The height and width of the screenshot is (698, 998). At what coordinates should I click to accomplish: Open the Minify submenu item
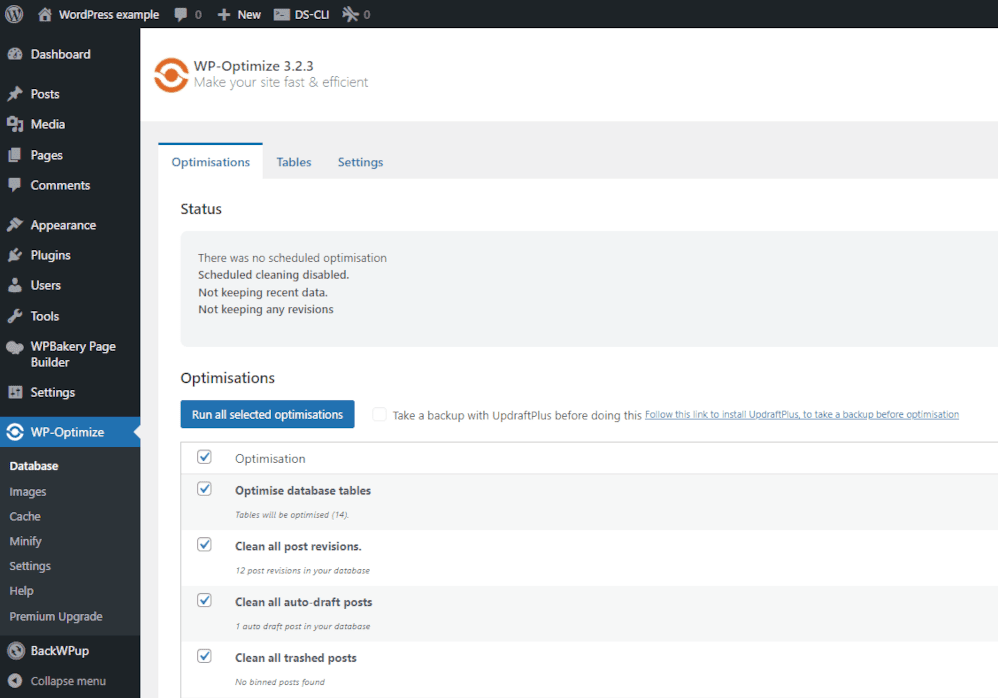[x=25, y=541]
